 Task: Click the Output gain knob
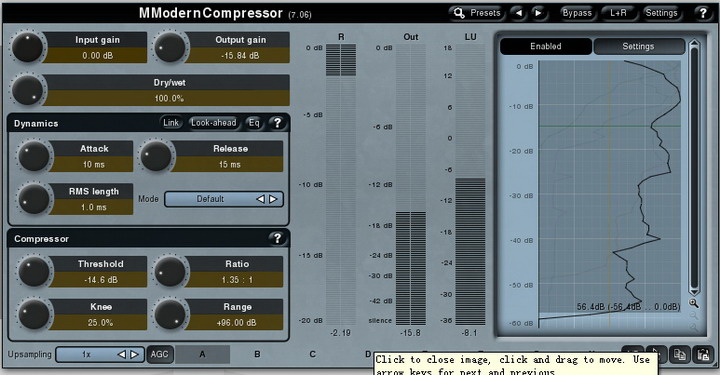(x=170, y=47)
